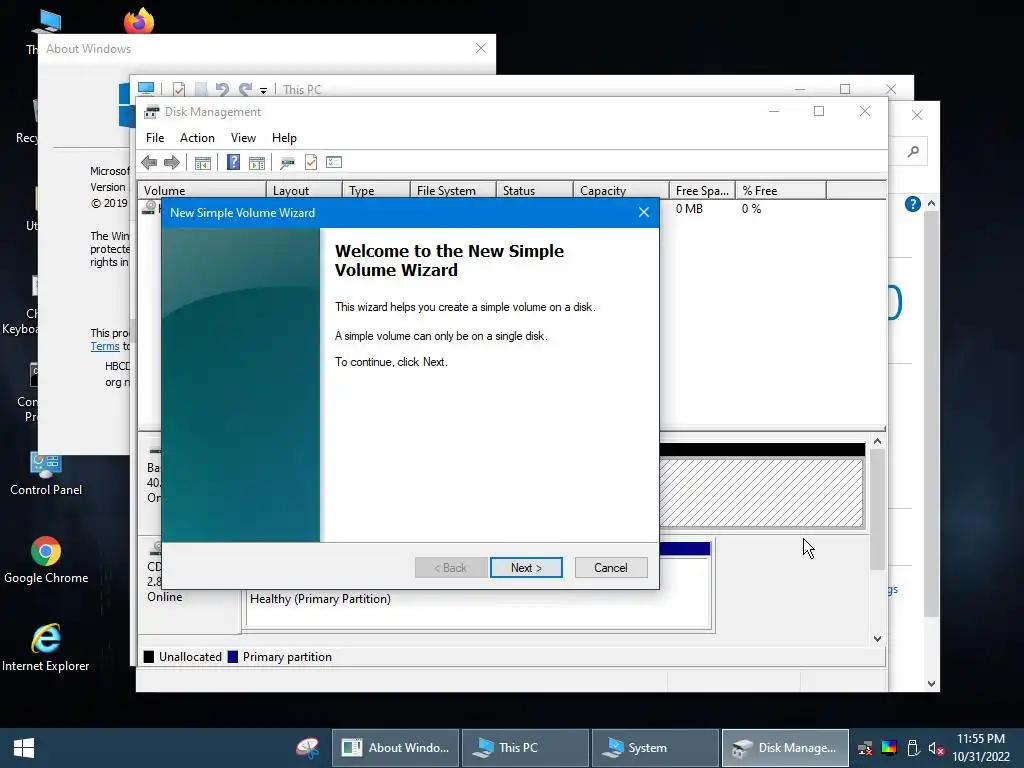Expand Customize Quick Access Toolbar dropdown in This PC
The image size is (1024, 768).
263,90
